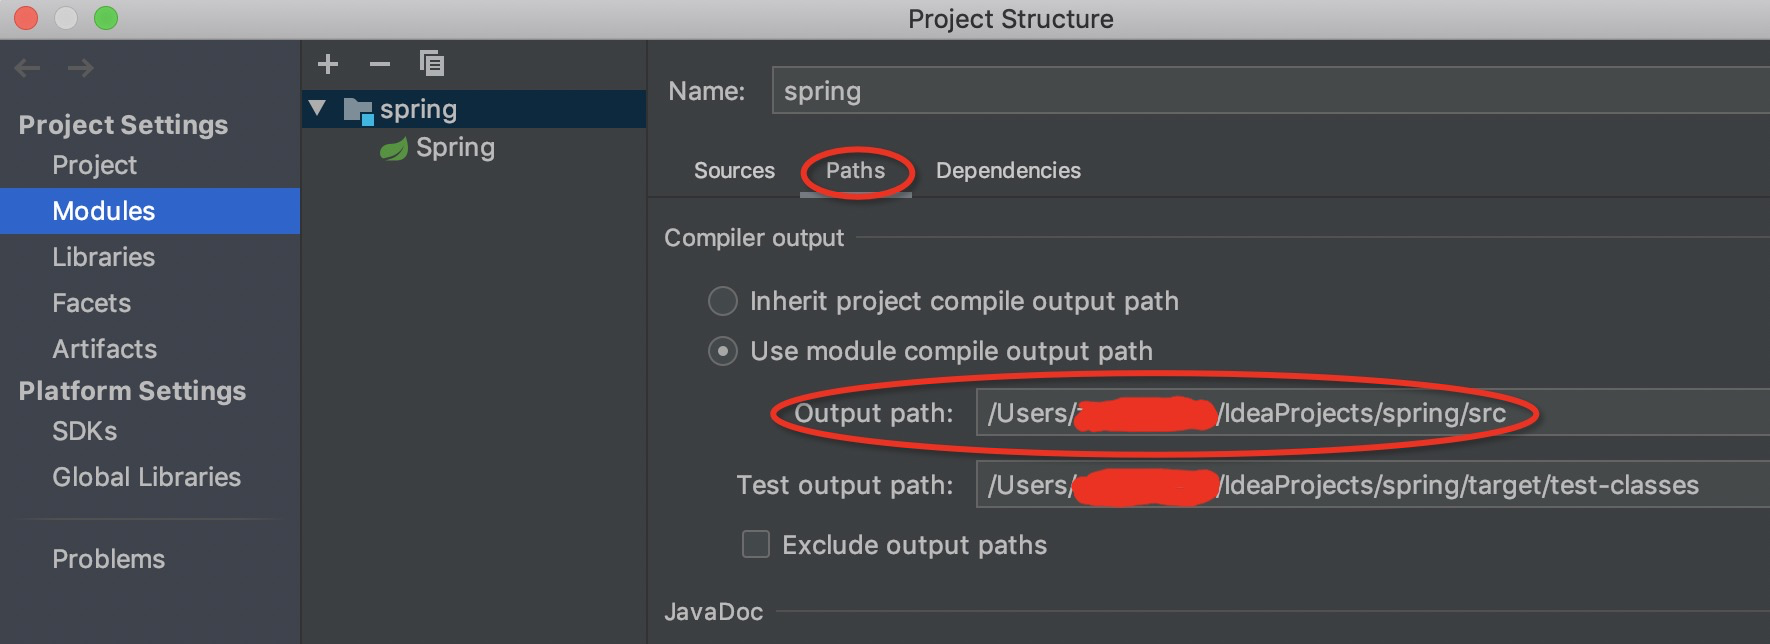Switch to the Sources tab

tap(734, 171)
